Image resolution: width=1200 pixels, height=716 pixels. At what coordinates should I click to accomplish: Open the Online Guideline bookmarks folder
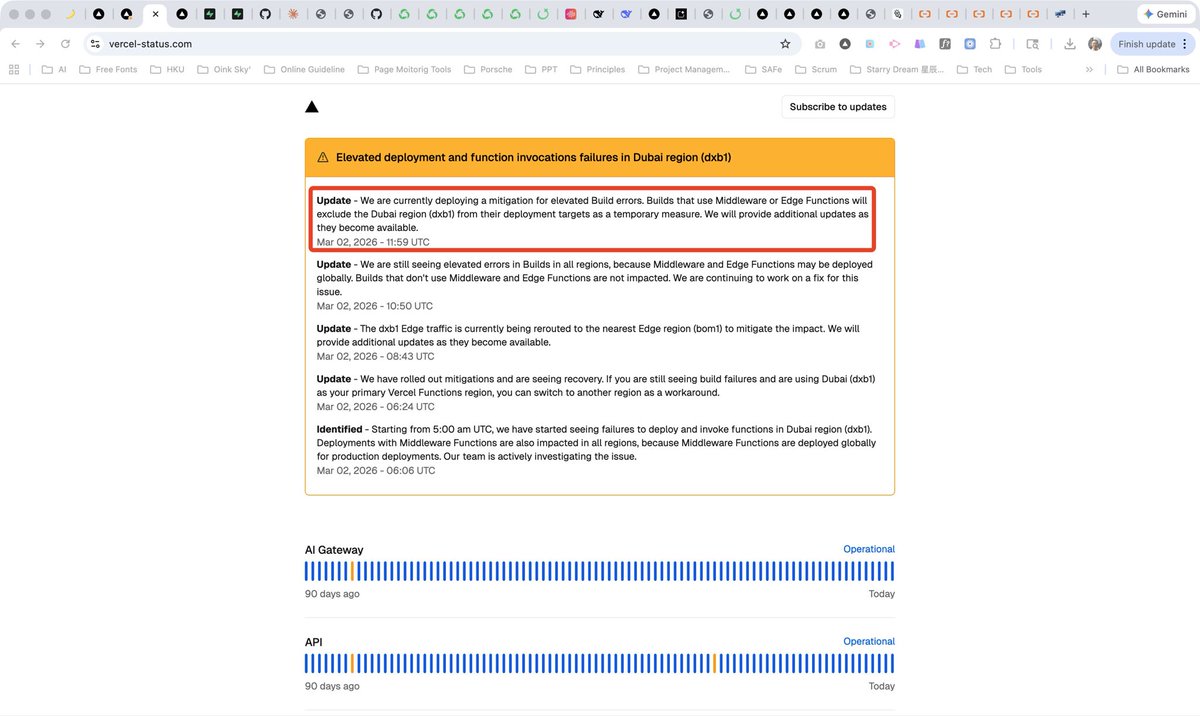coord(304,69)
